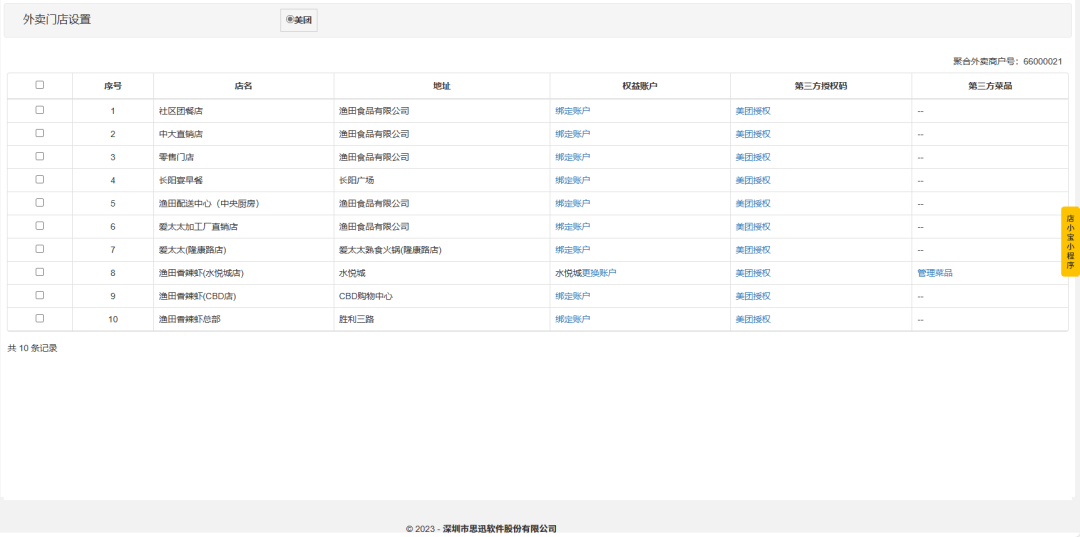1080x537 pixels.
Task: Open 美团授权 for 爱太太加工厂直销店
Action: tap(753, 227)
